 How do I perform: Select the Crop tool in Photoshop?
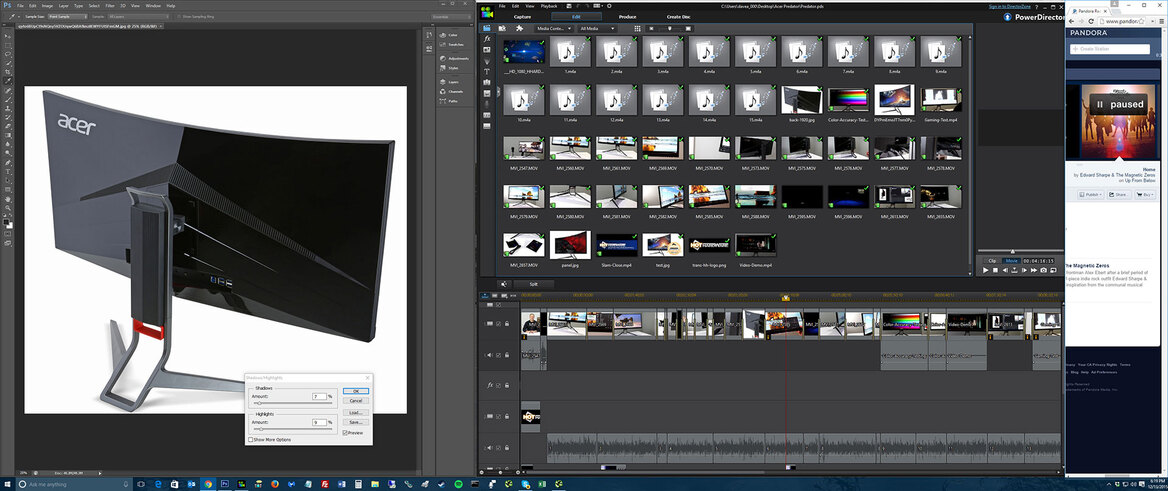7,72
